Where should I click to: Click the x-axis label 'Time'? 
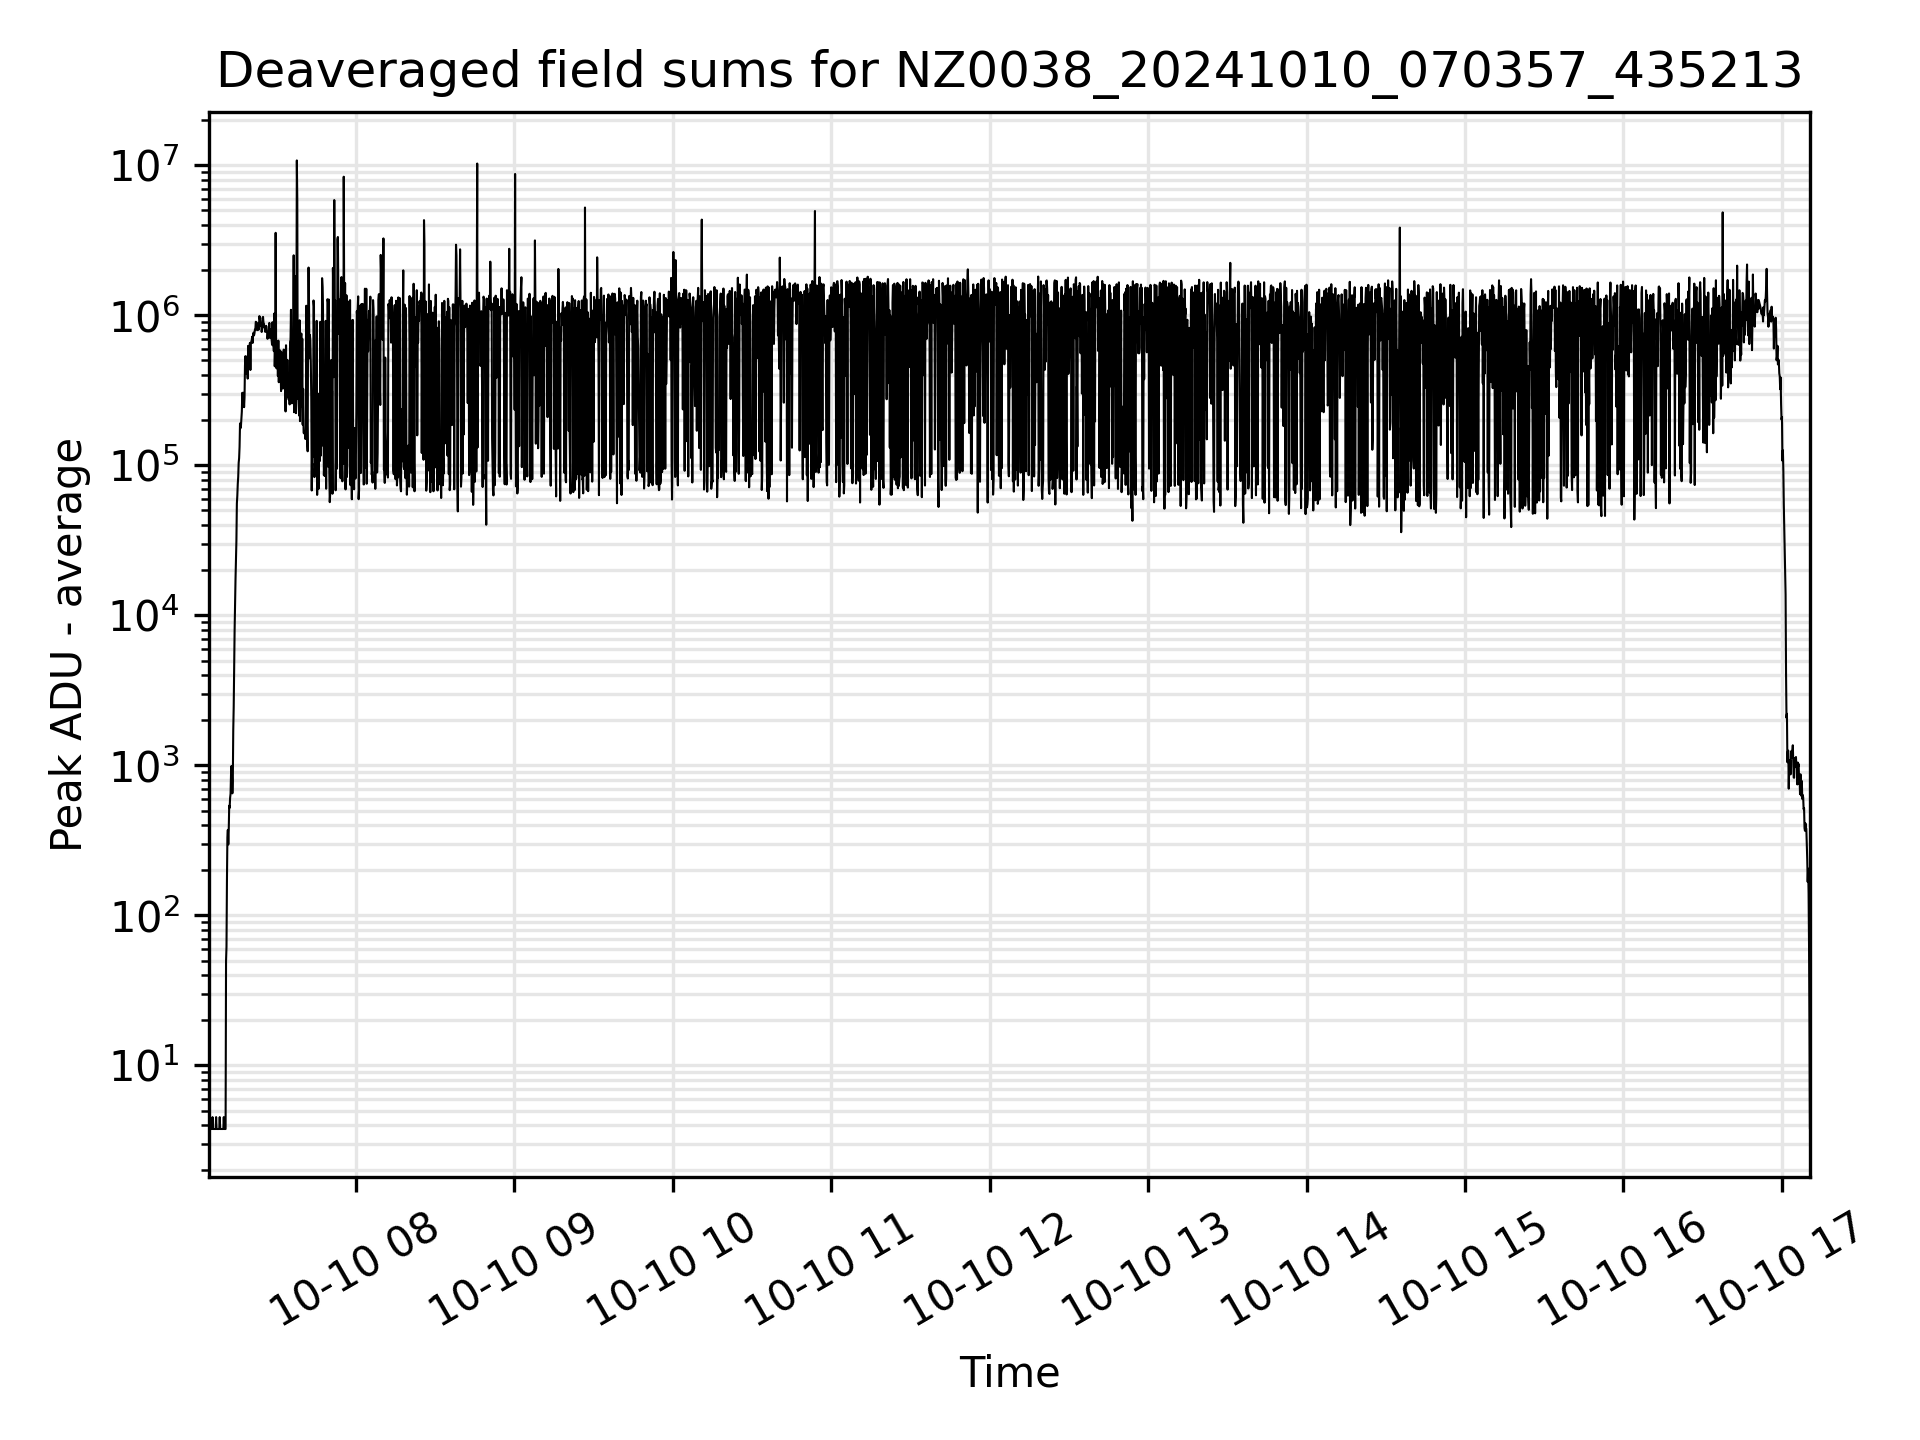pos(1009,1373)
